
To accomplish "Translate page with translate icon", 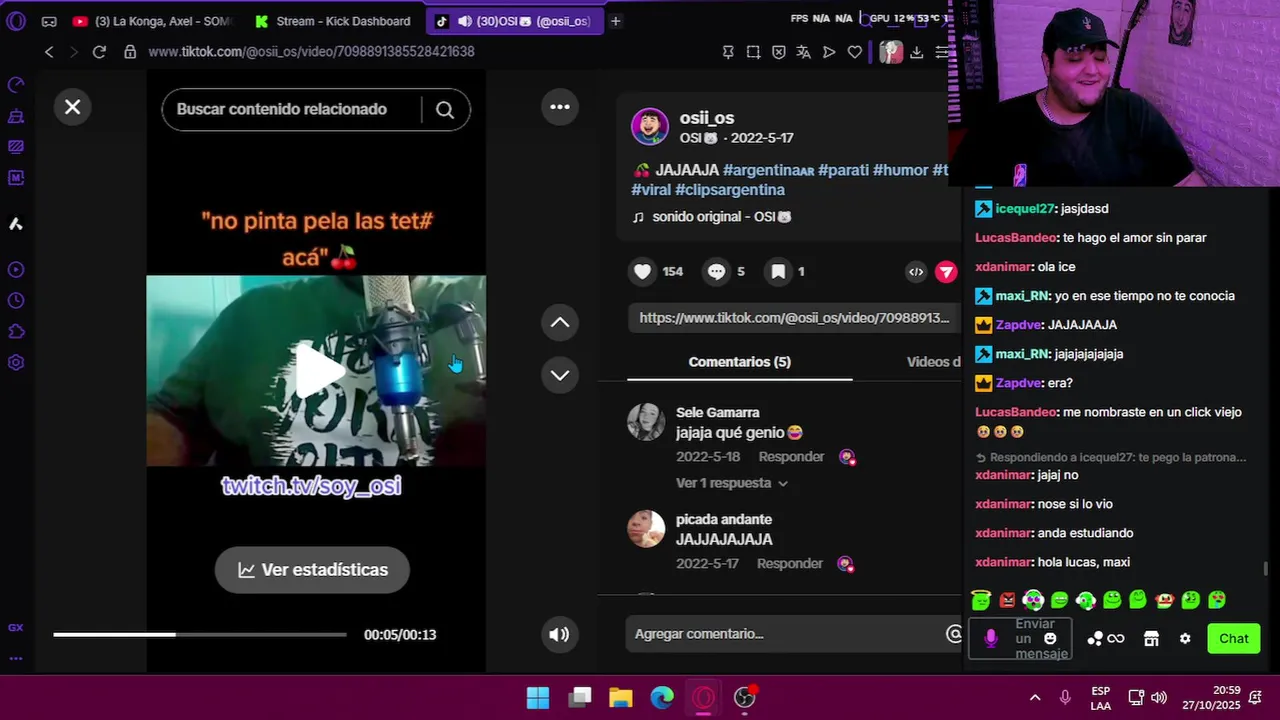I will 804,52.
